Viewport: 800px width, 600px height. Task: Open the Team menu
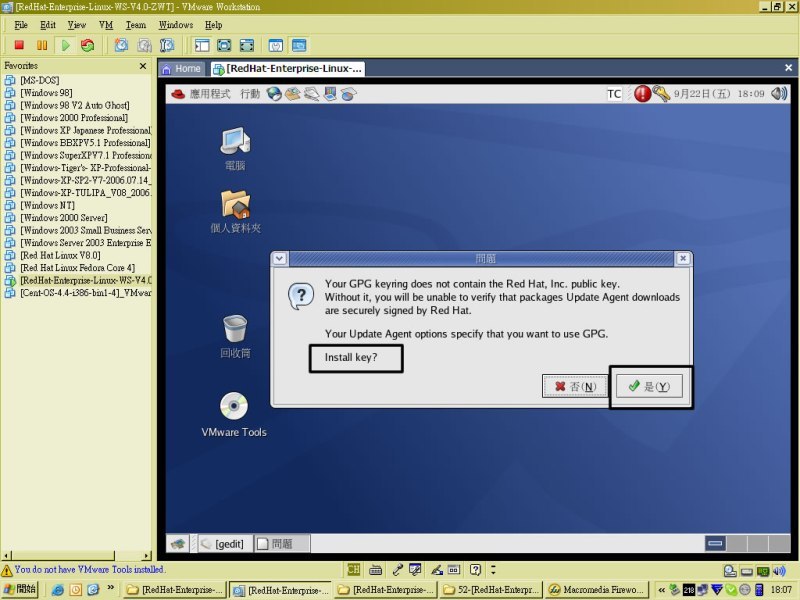point(136,25)
